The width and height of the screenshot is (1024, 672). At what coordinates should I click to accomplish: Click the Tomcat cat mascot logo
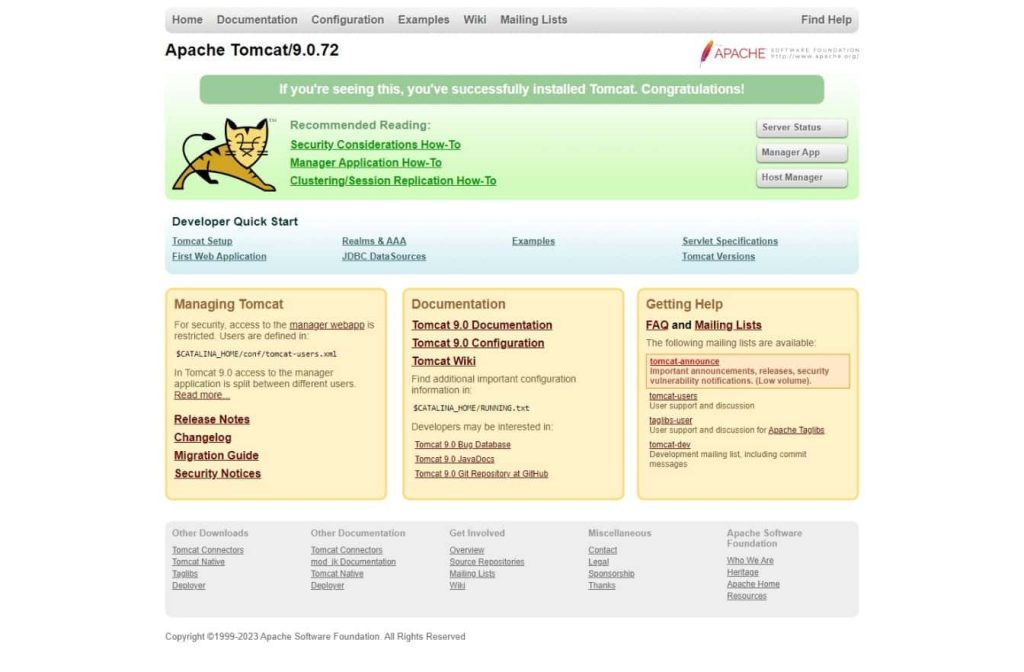[x=225, y=155]
